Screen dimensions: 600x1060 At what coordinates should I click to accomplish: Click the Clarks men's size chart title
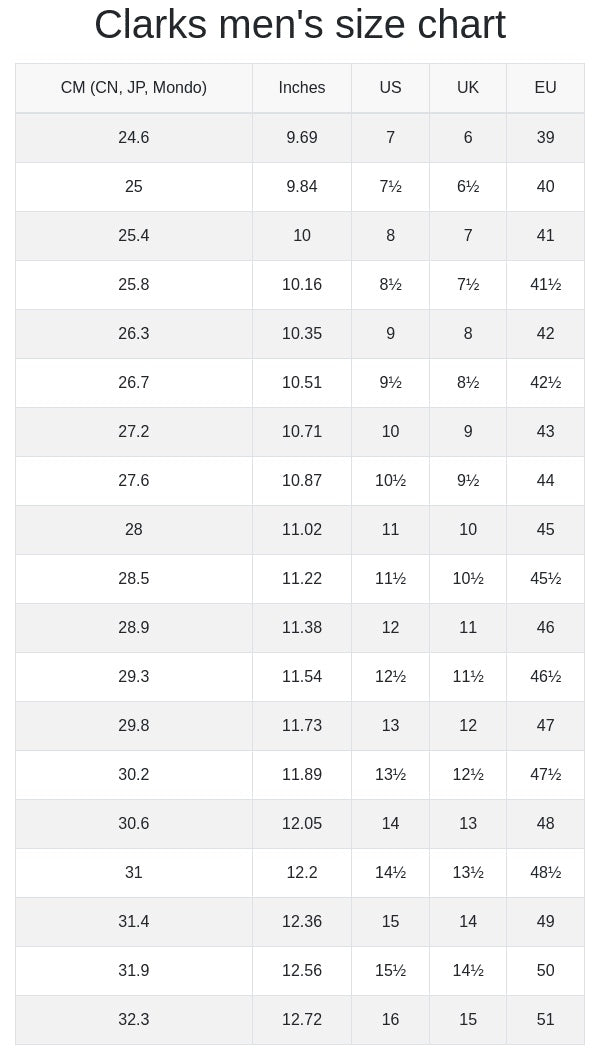click(300, 25)
